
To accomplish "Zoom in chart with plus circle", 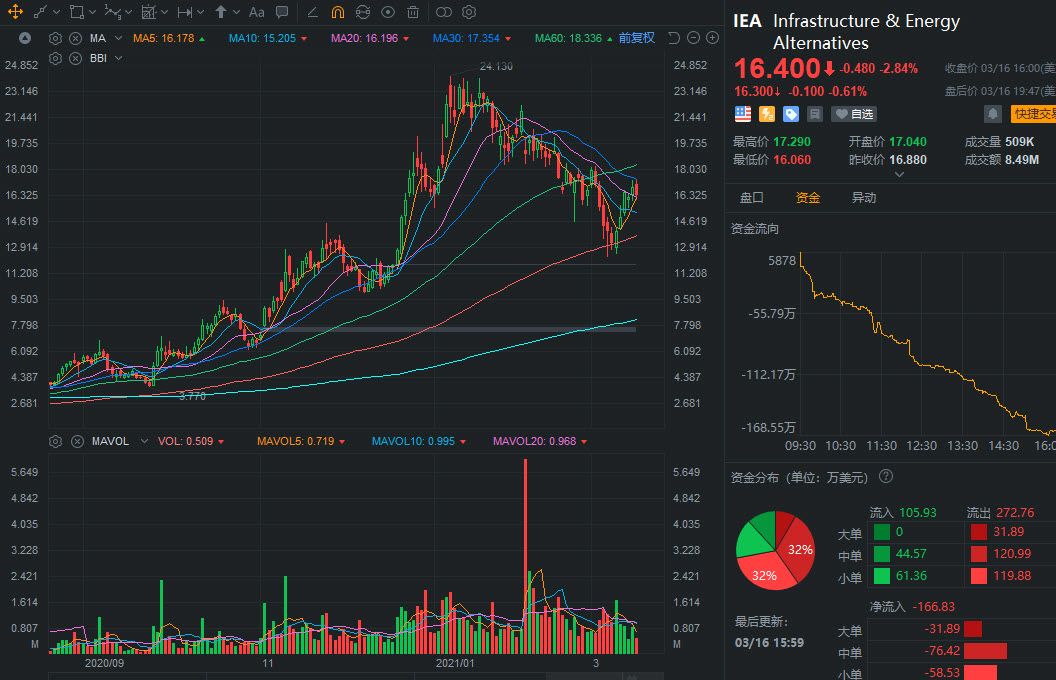I will 712,38.
